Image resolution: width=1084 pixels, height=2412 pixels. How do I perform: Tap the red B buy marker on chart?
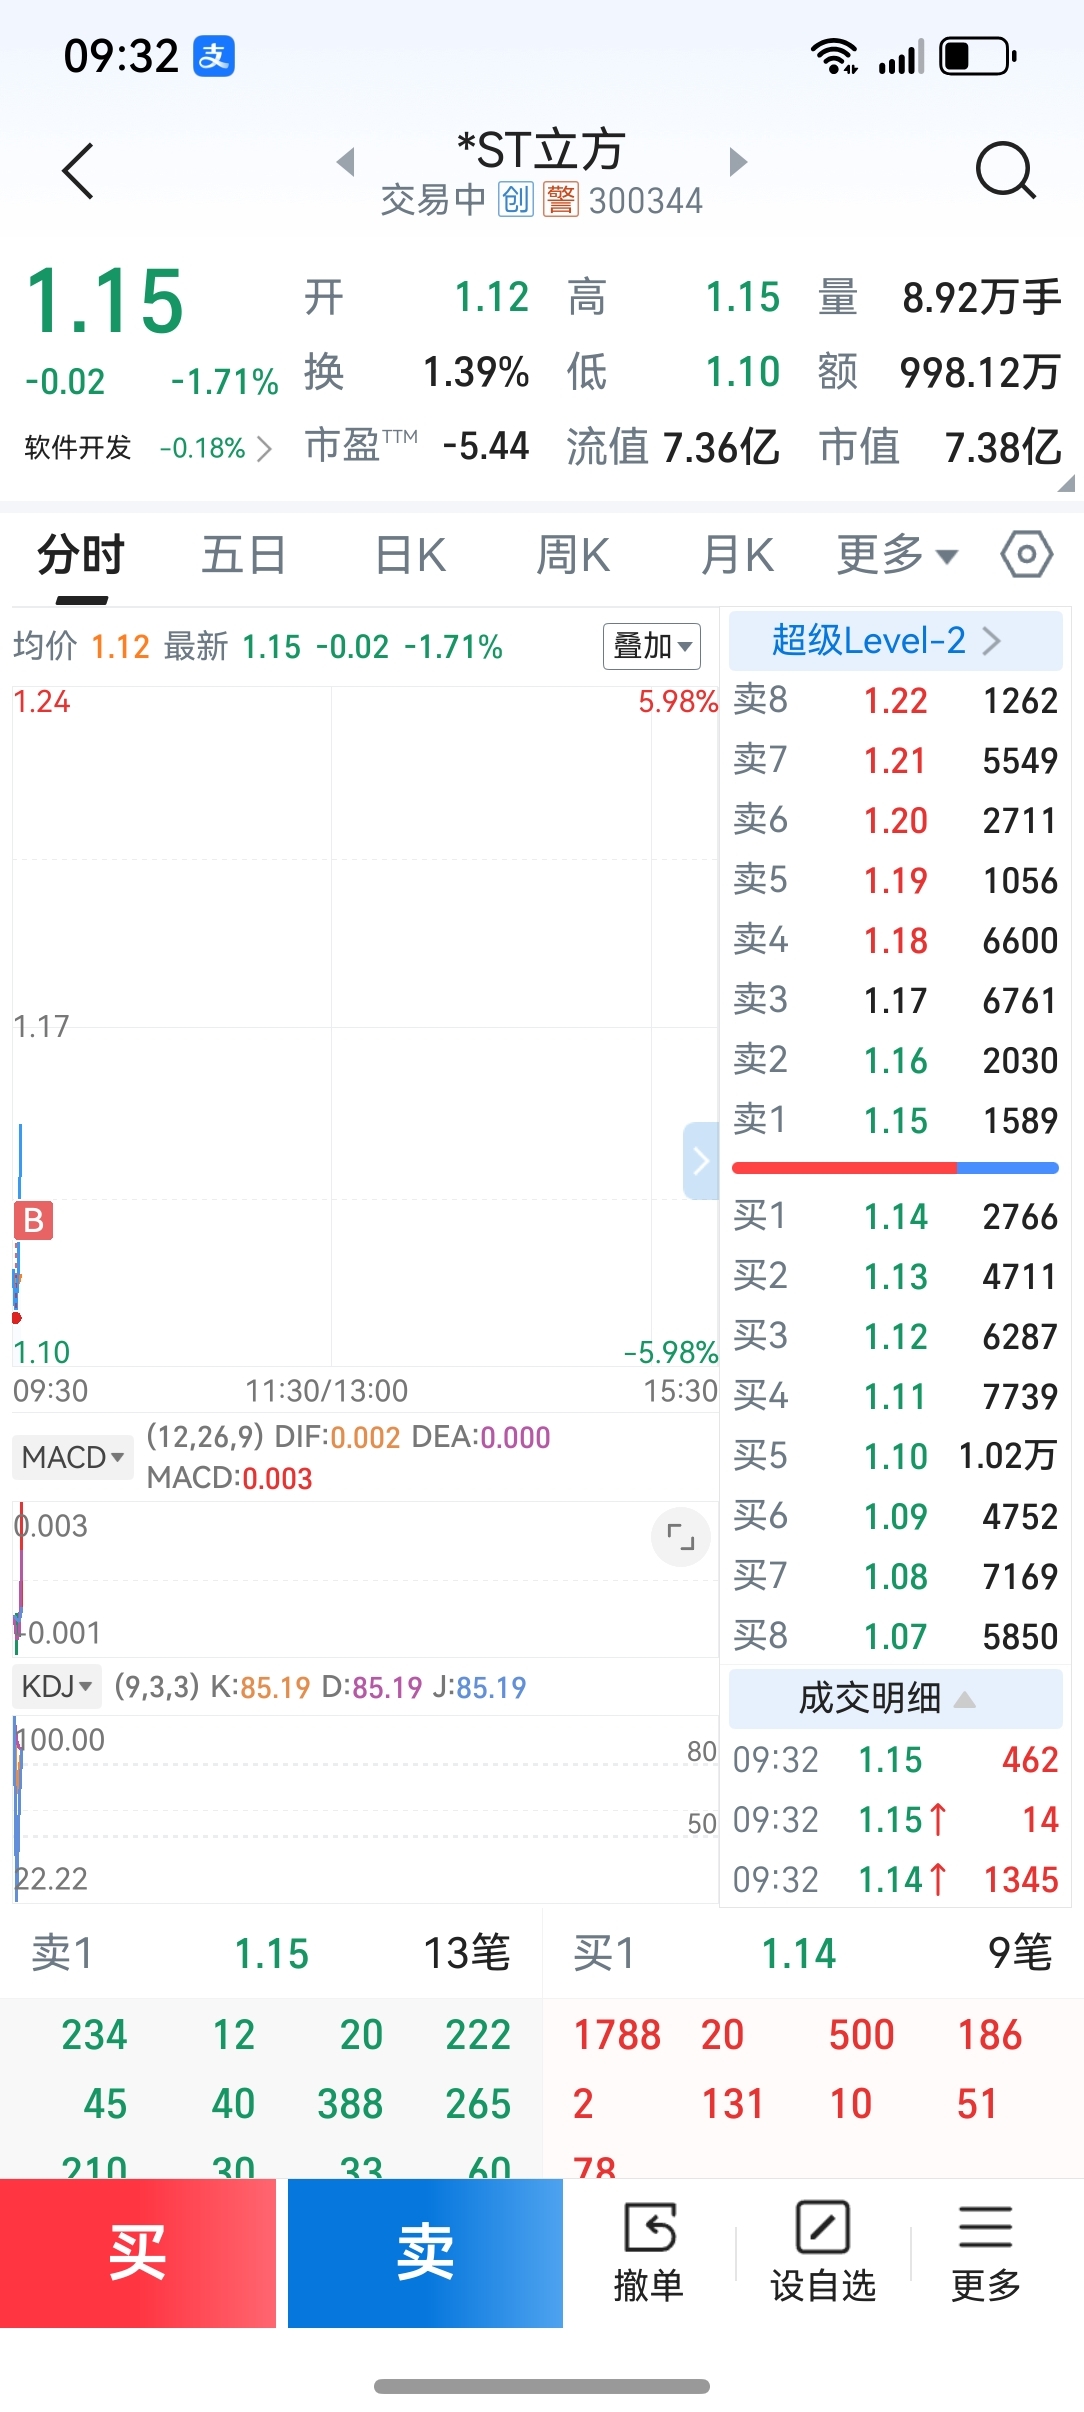[33, 1220]
